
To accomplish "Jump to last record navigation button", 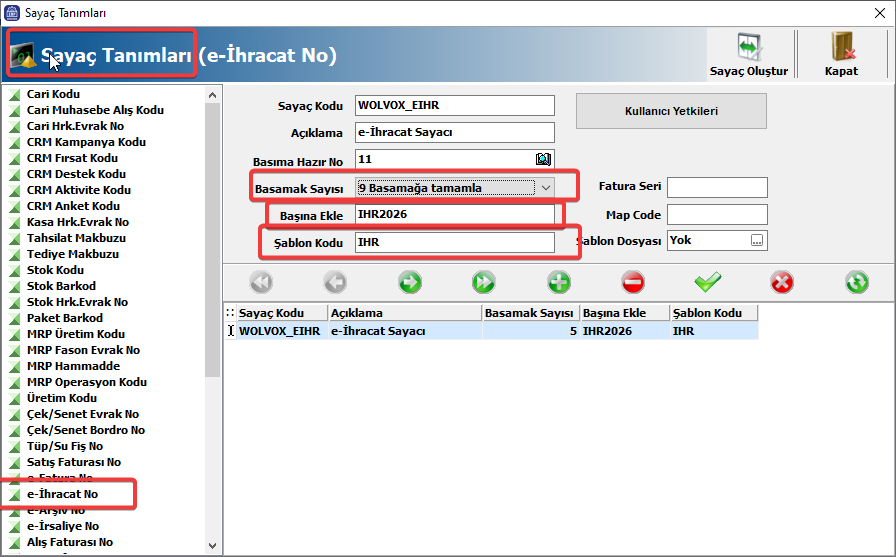I will (x=484, y=283).
